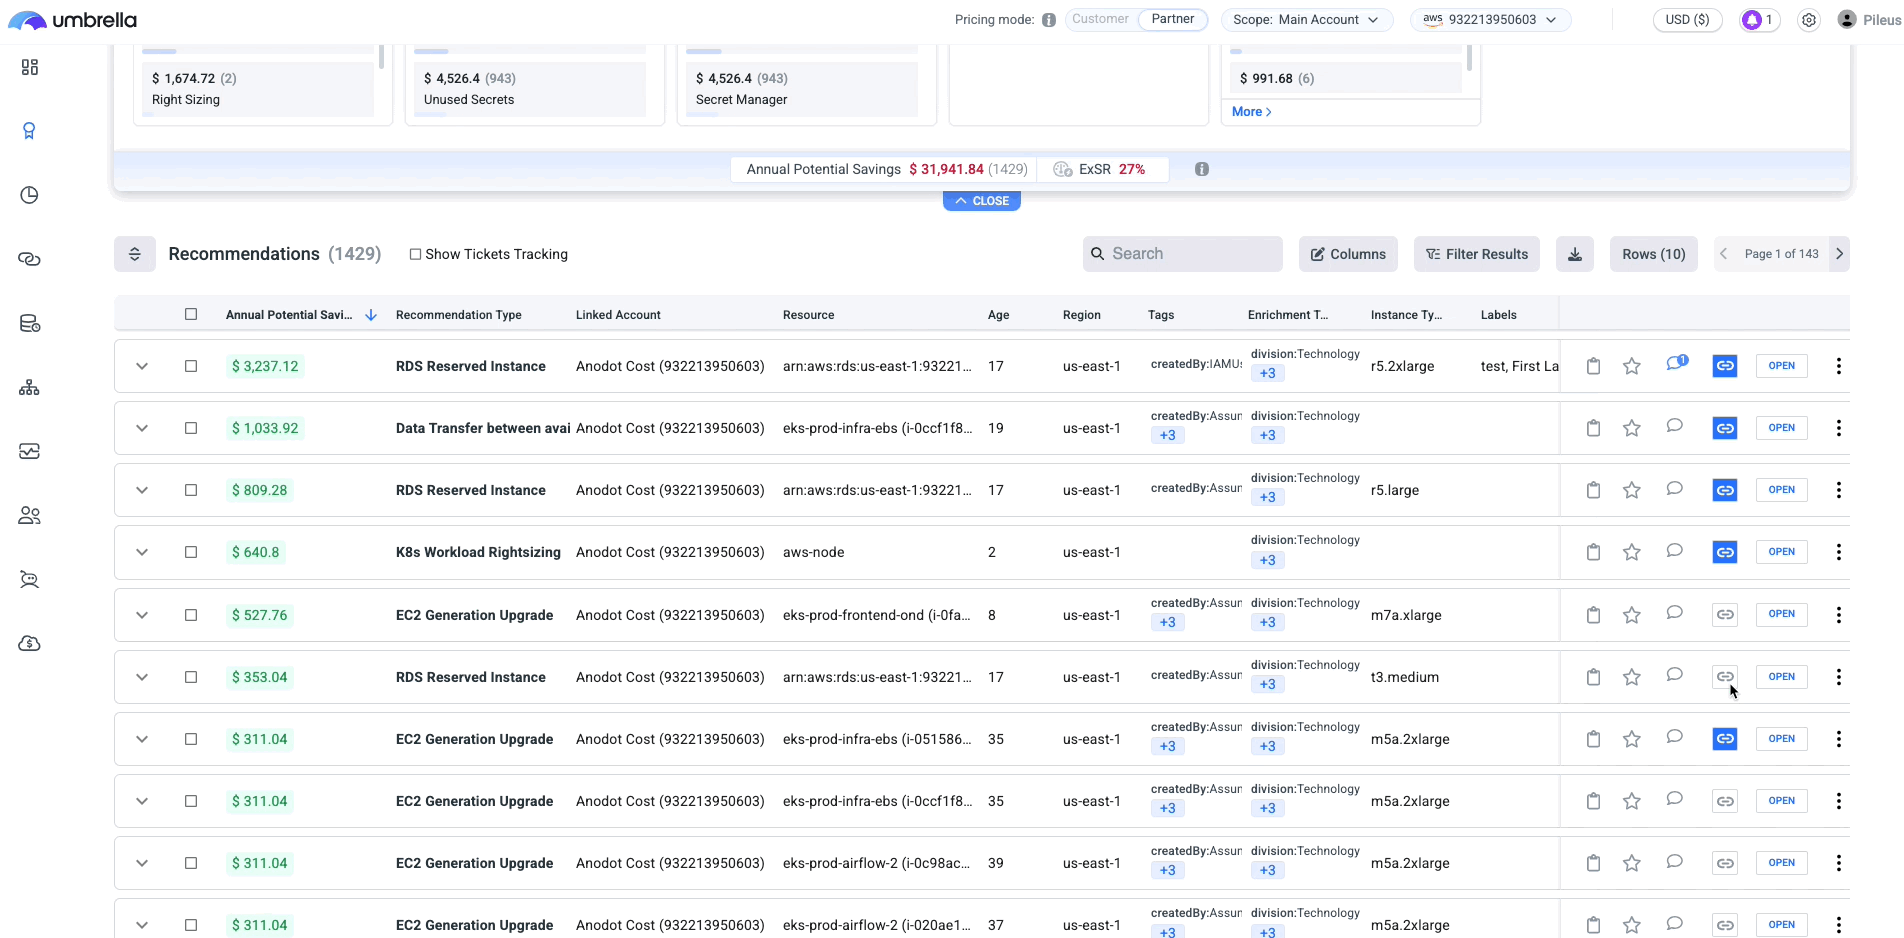Click the More link in the savings card
This screenshot has height=938, width=1904.
point(1252,112)
